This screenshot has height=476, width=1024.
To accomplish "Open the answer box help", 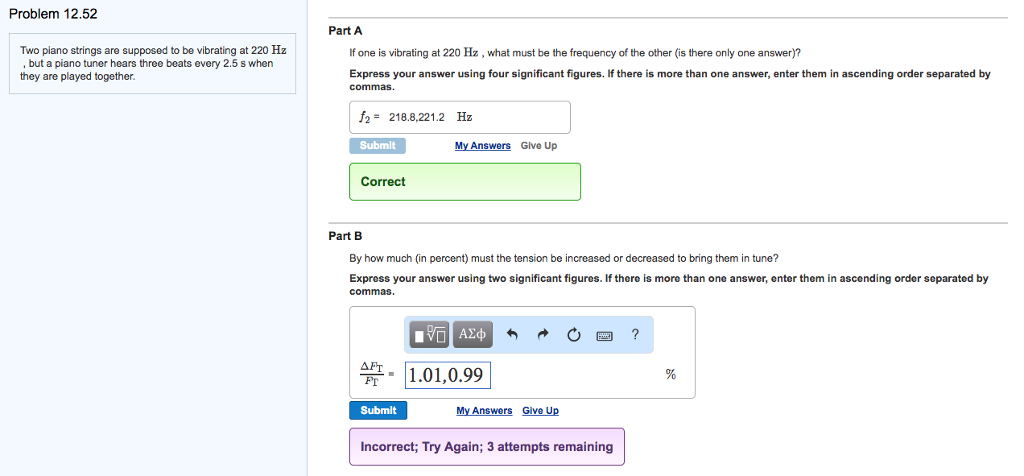I will click(x=635, y=335).
